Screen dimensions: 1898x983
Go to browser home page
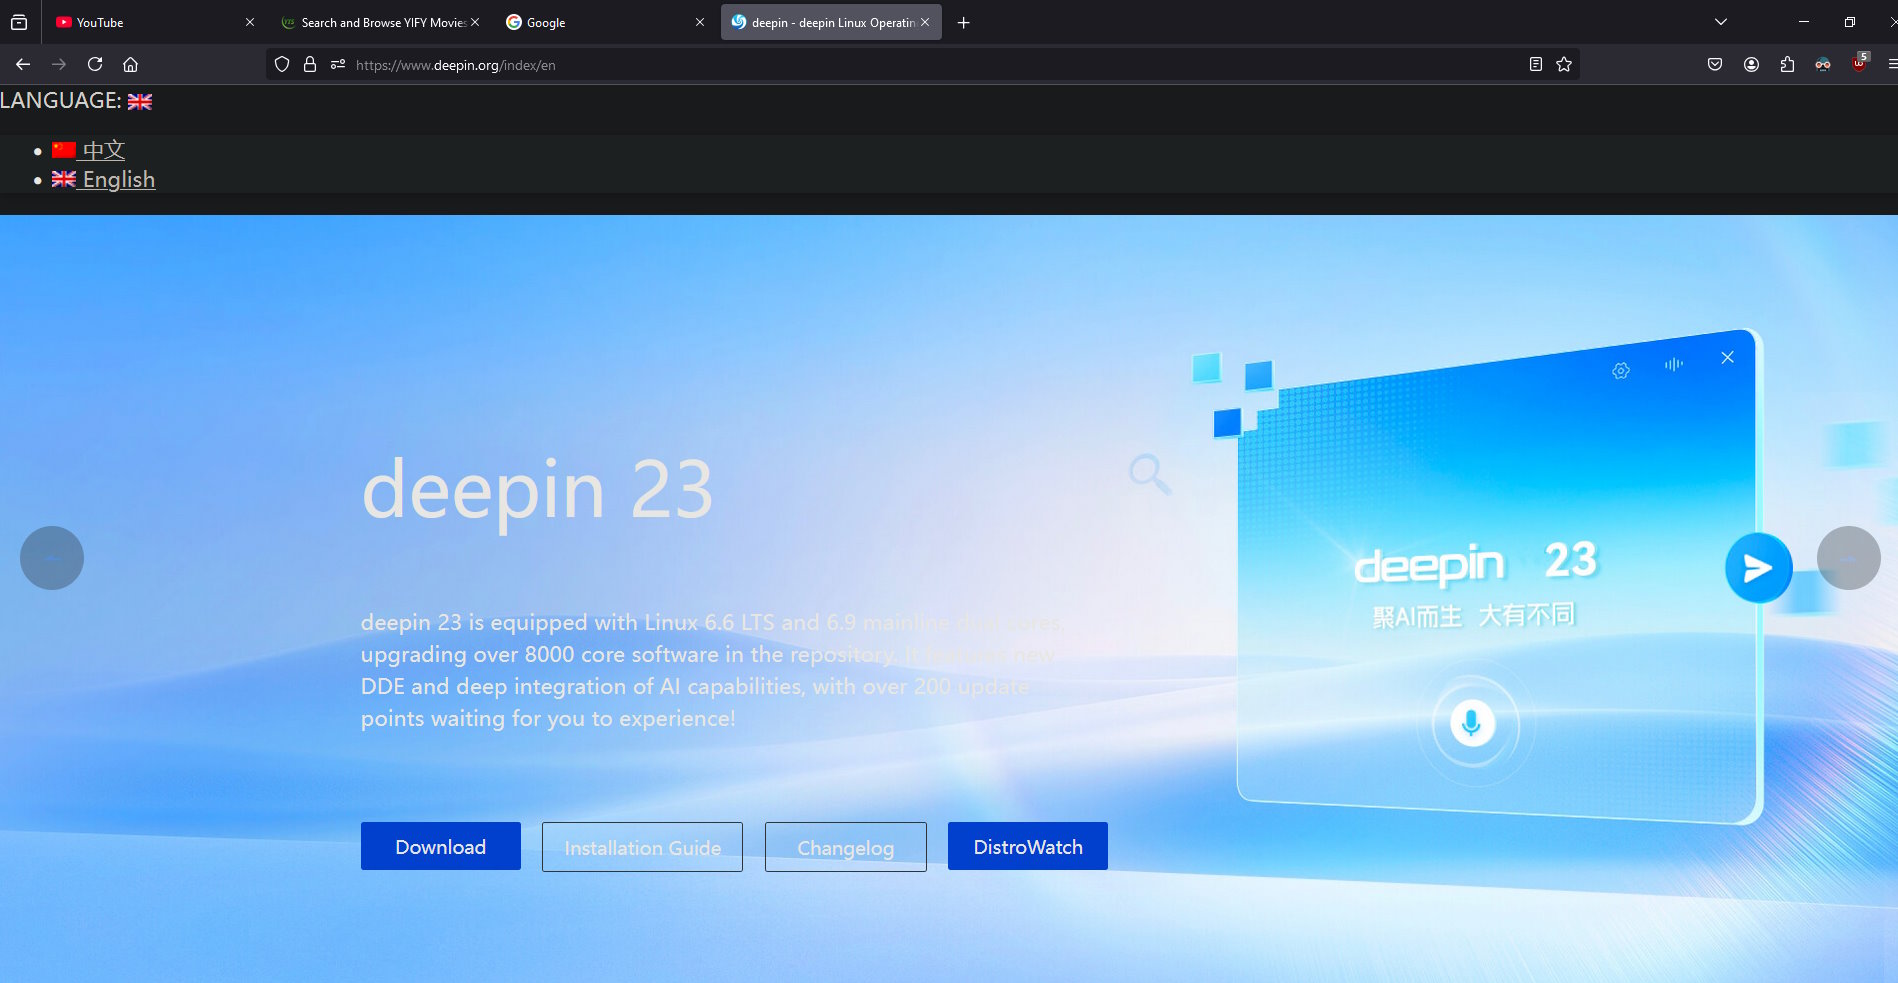click(x=130, y=64)
